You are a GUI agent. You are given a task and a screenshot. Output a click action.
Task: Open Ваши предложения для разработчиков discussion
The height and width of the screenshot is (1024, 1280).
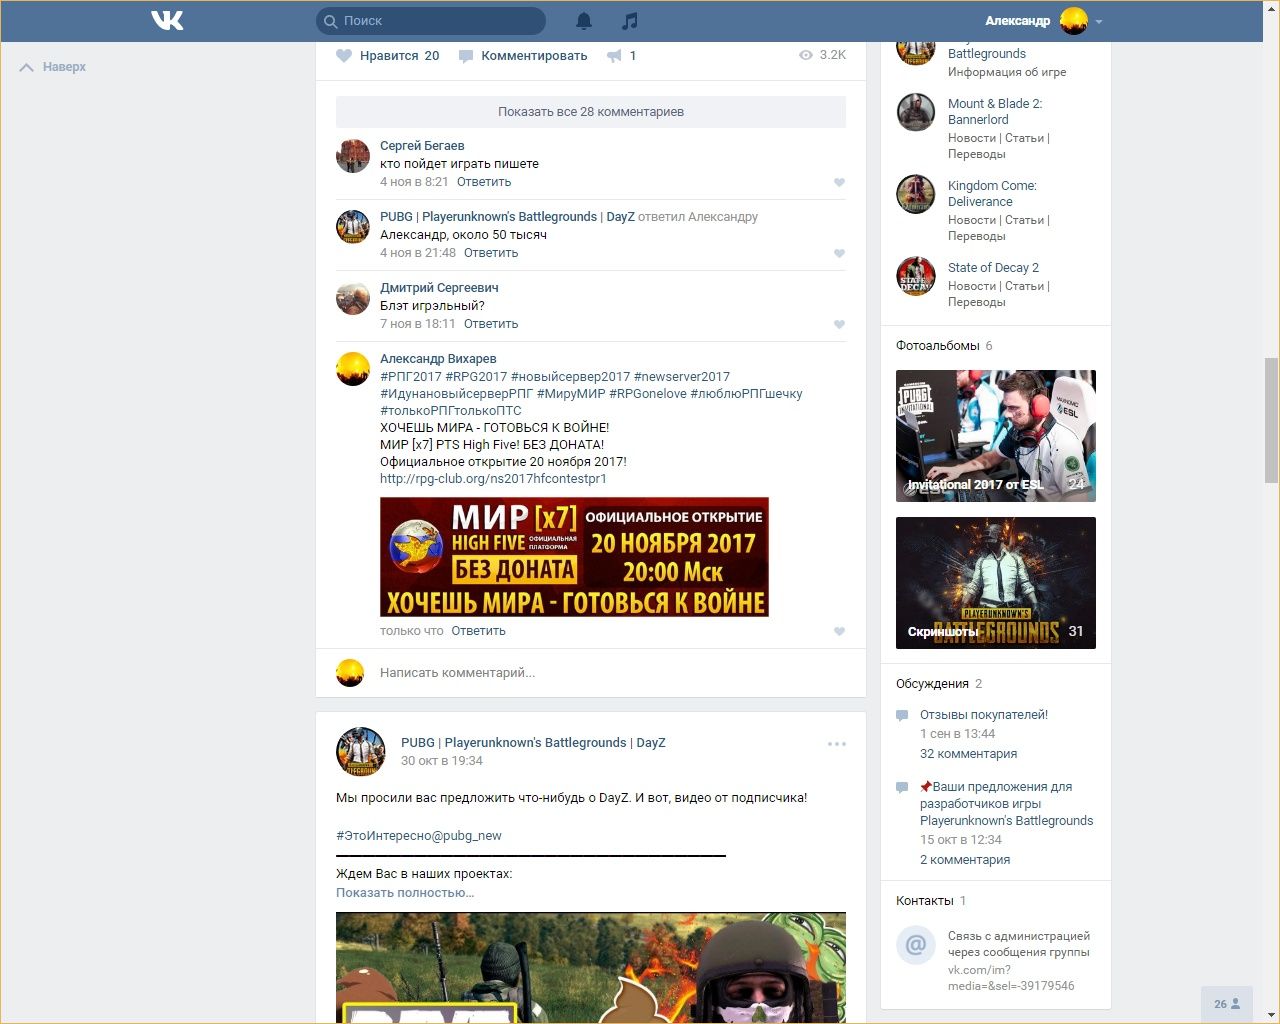(1006, 804)
